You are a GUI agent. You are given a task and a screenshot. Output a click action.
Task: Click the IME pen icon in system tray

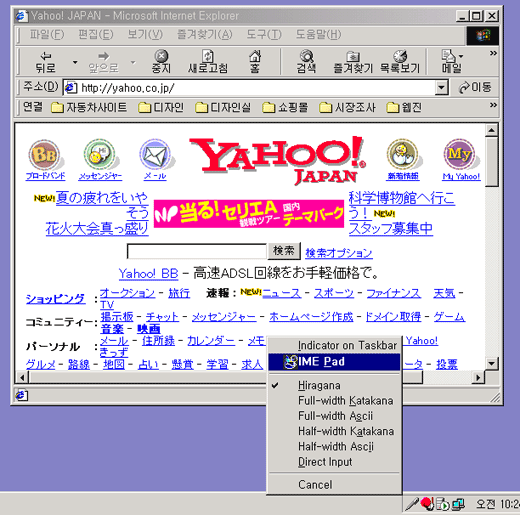click(x=412, y=504)
